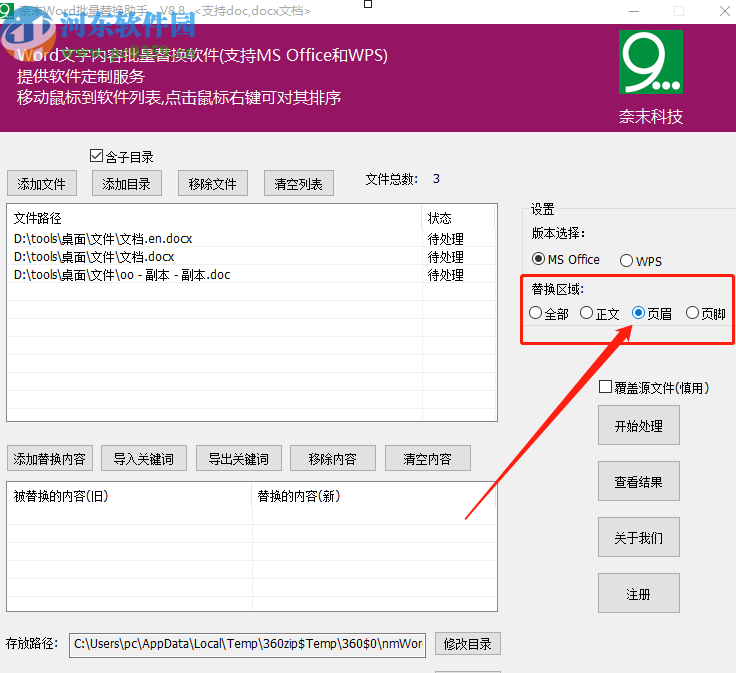Click the app icon in the title bar
The width and height of the screenshot is (736, 673).
click(x=7, y=10)
